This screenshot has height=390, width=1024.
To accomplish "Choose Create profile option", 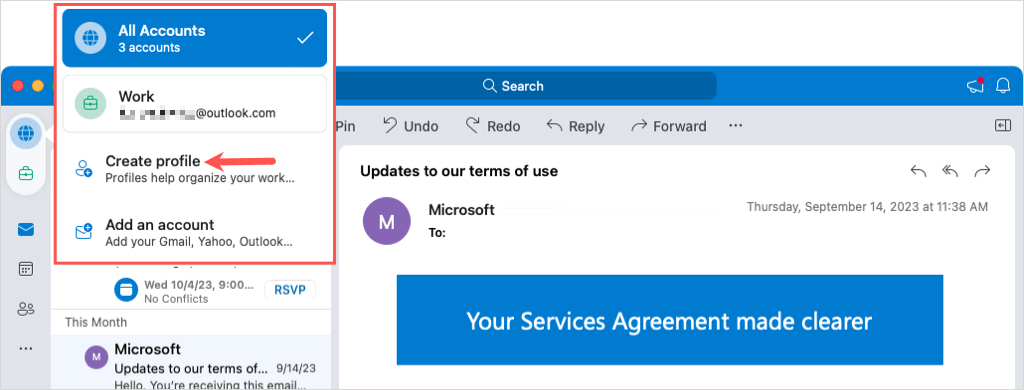I will tap(195, 168).
